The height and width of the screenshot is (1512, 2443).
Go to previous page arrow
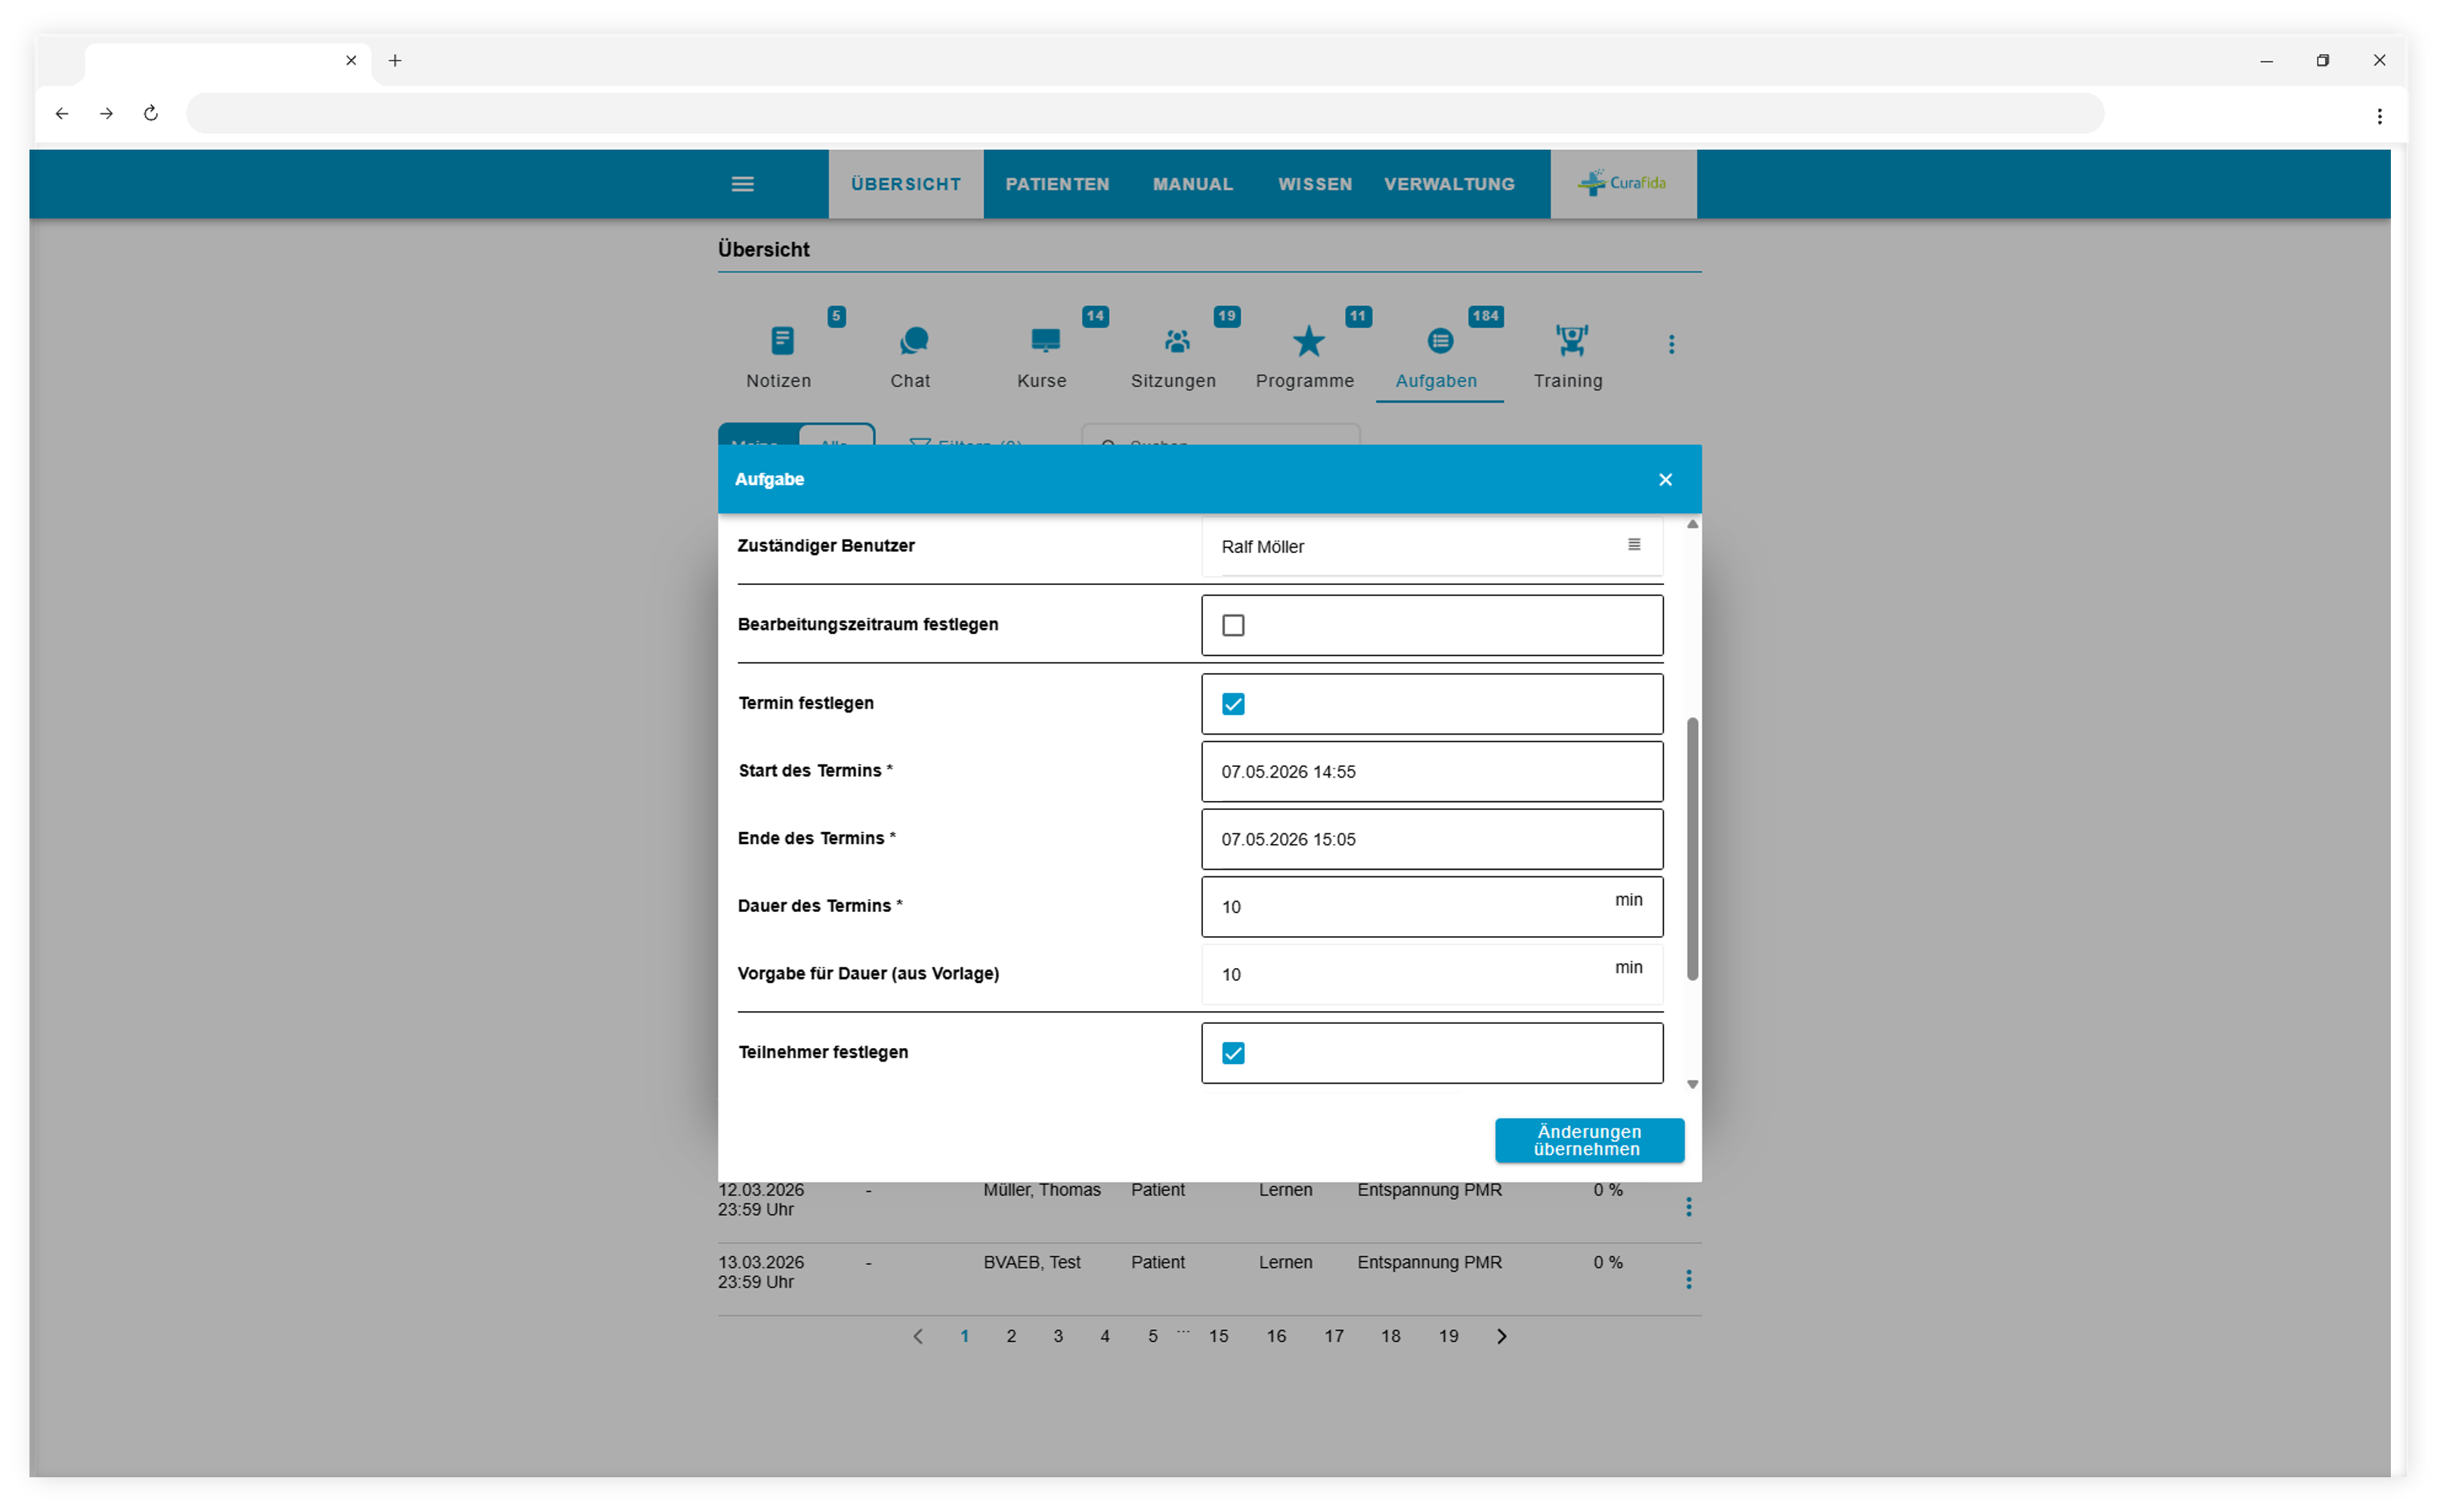pos(918,1336)
